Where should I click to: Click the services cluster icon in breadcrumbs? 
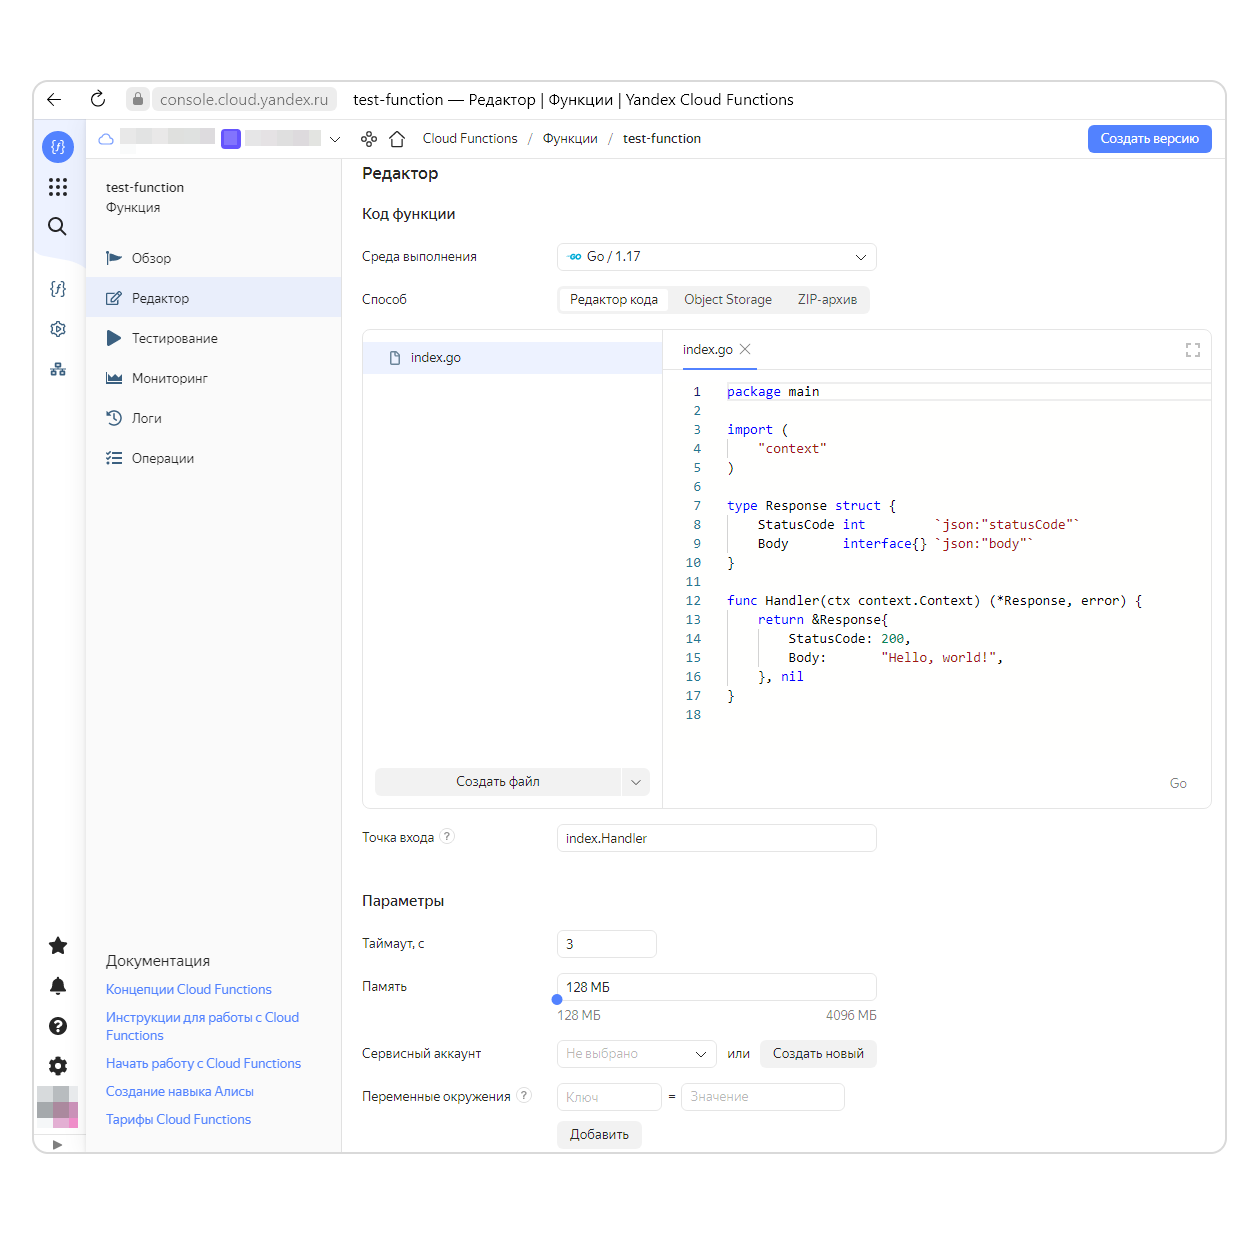pyautogui.click(x=369, y=139)
